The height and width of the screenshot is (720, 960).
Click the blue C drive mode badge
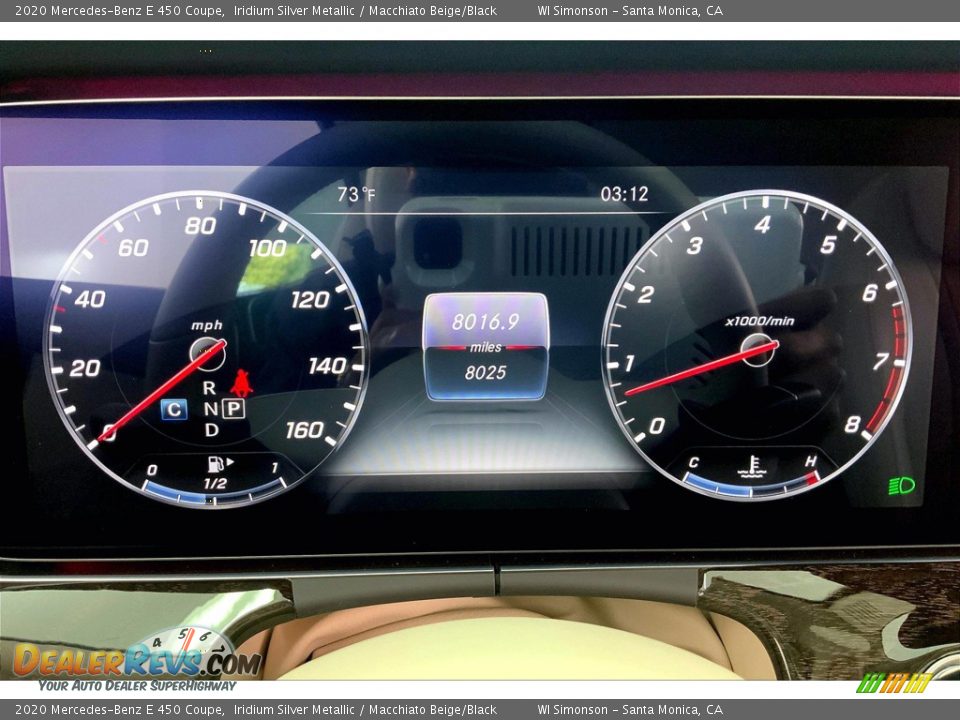click(x=174, y=409)
